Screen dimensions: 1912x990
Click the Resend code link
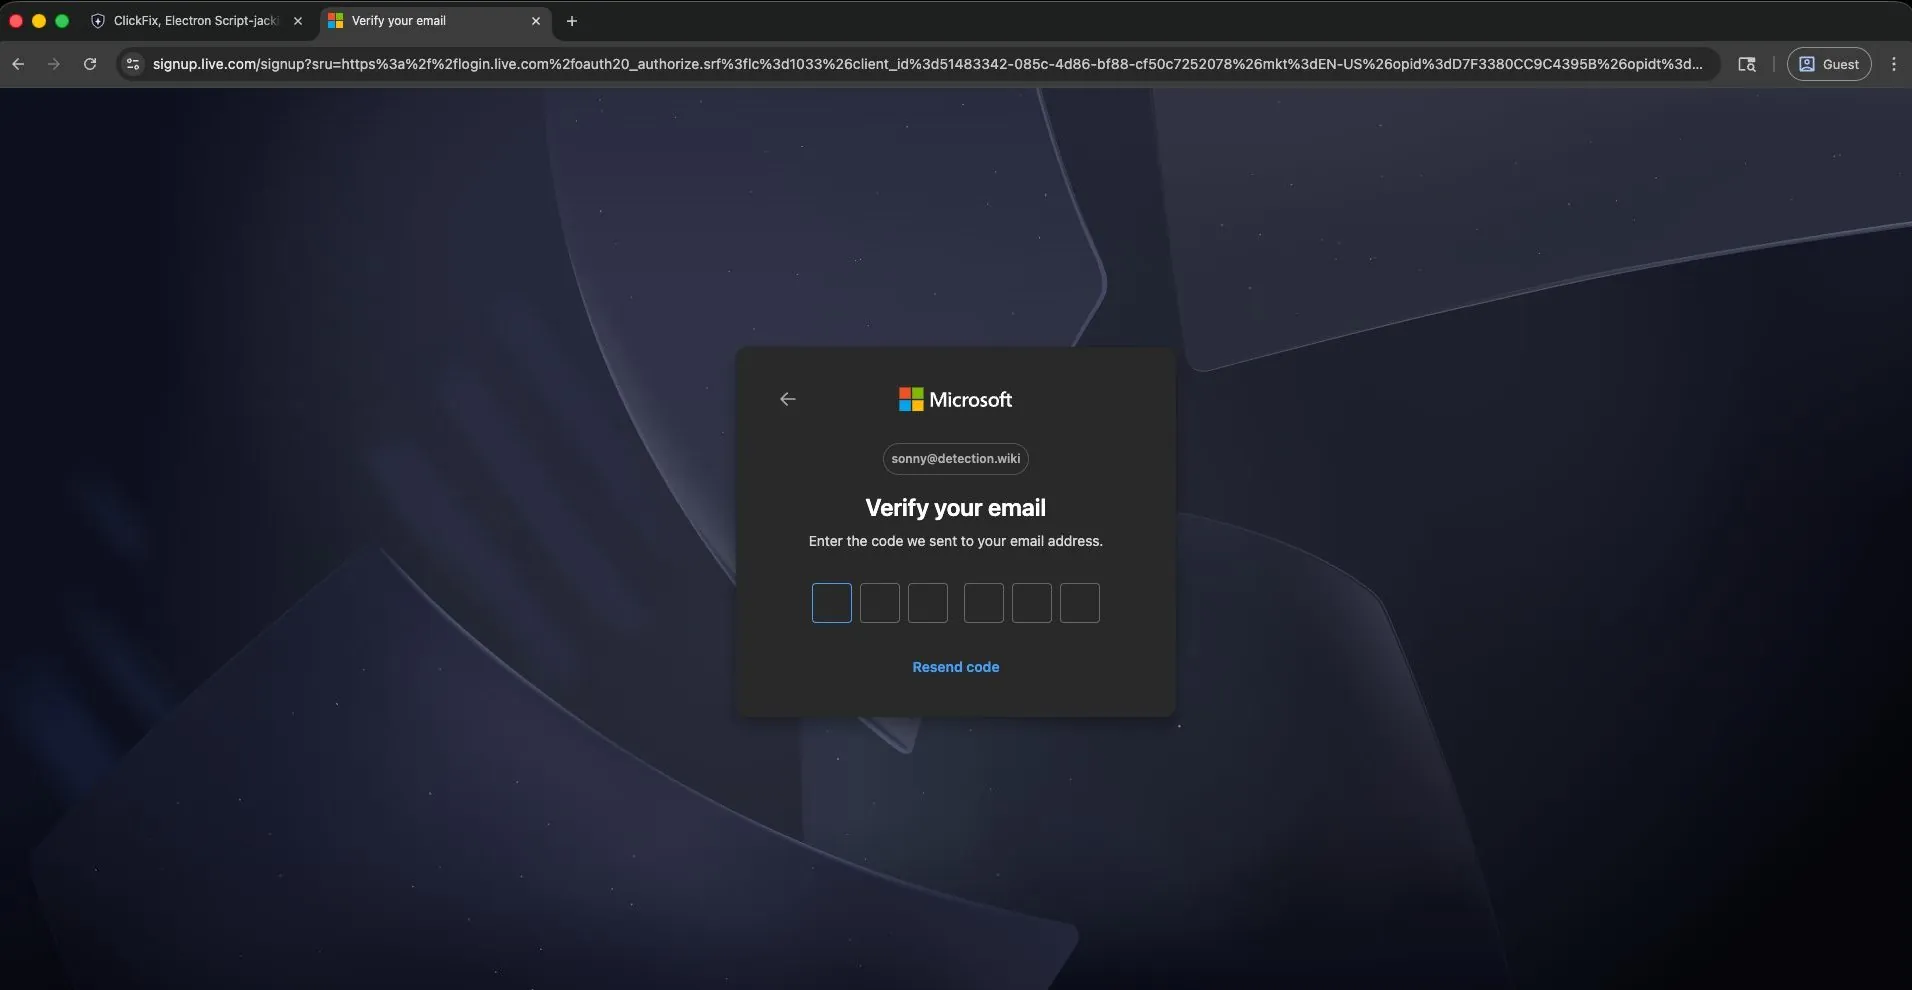pyautogui.click(x=956, y=667)
